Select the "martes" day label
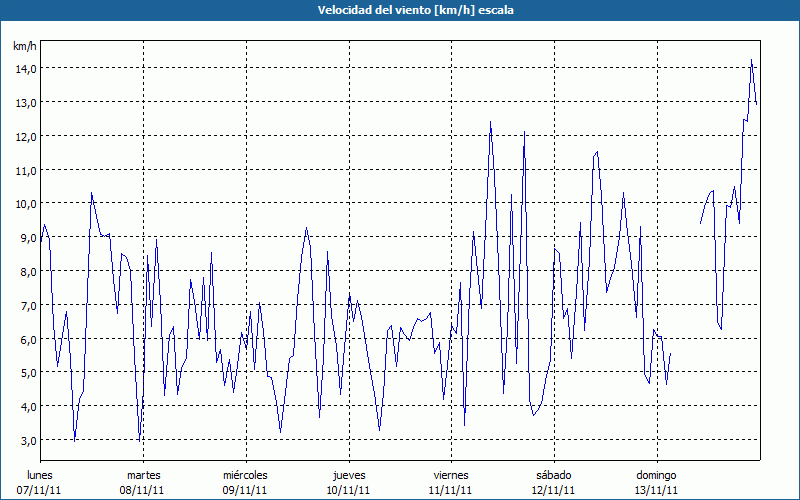This screenshot has width=800, height=500. pos(143,475)
